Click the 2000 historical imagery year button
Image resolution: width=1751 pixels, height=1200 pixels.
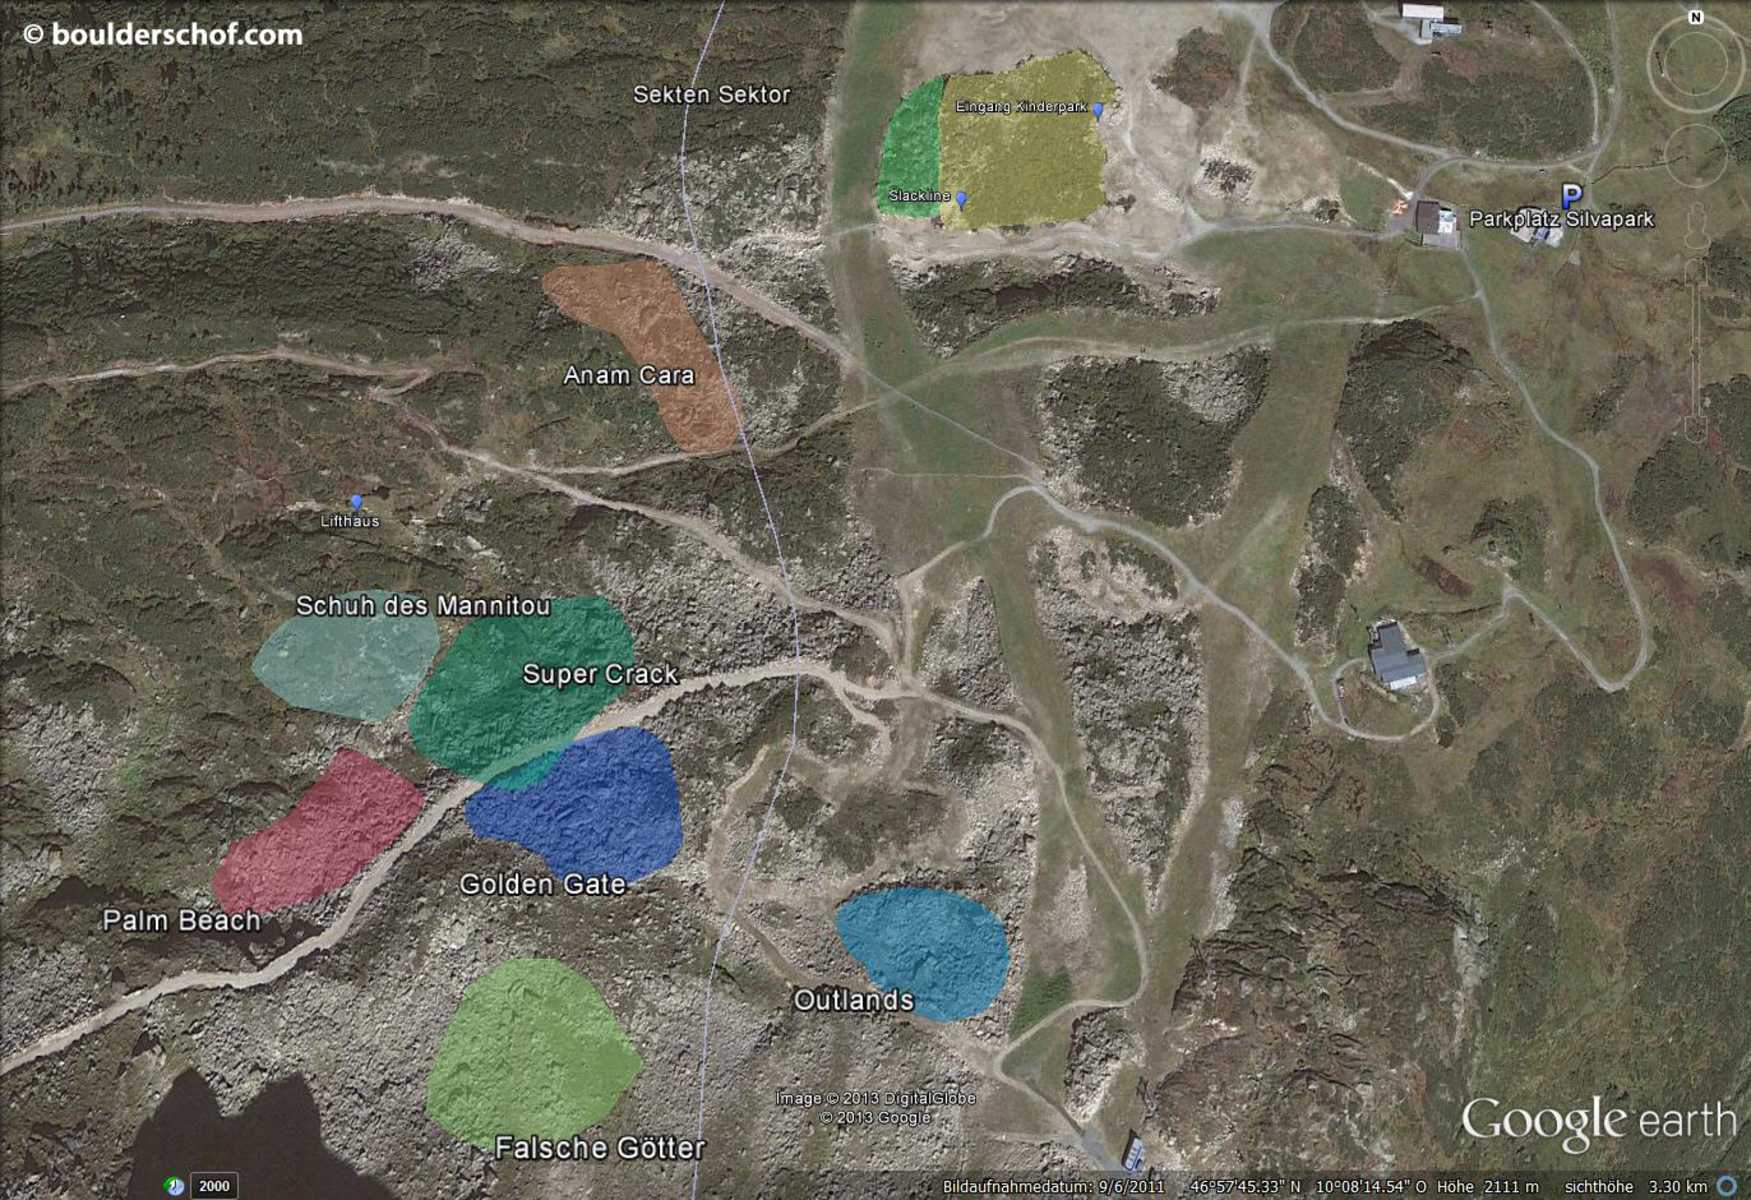click(x=214, y=1186)
